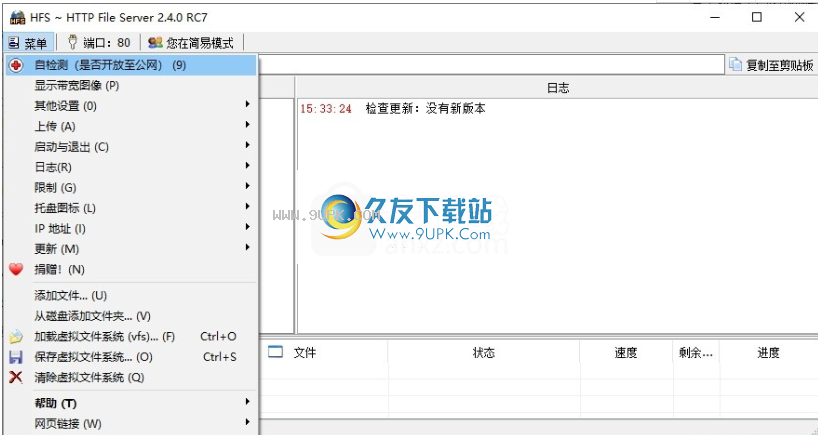This screenshot has width=818, height=435.
Task: Click the load VFS folder icon
Action: click(16, 336)
